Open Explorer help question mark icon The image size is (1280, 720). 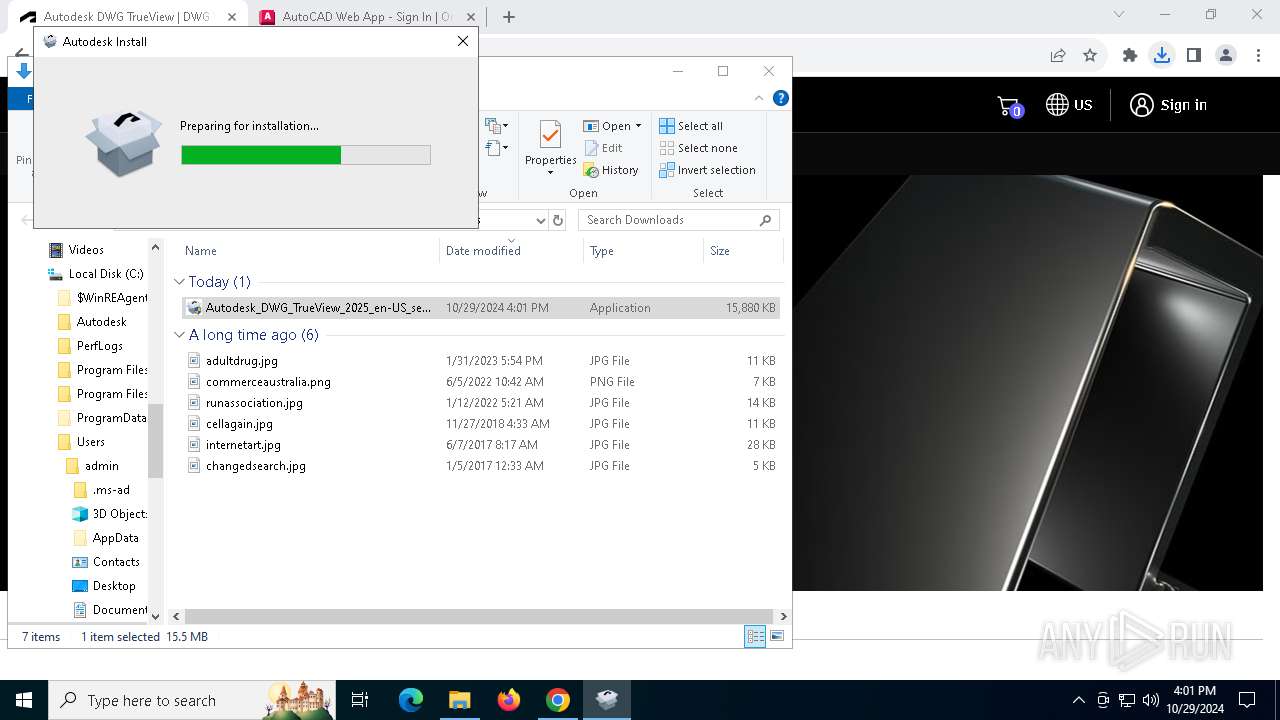click(781, 98)
